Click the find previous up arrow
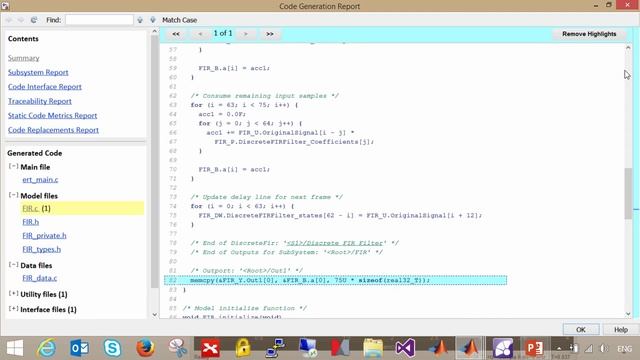 pyautogui.click(x=140, y=20)
